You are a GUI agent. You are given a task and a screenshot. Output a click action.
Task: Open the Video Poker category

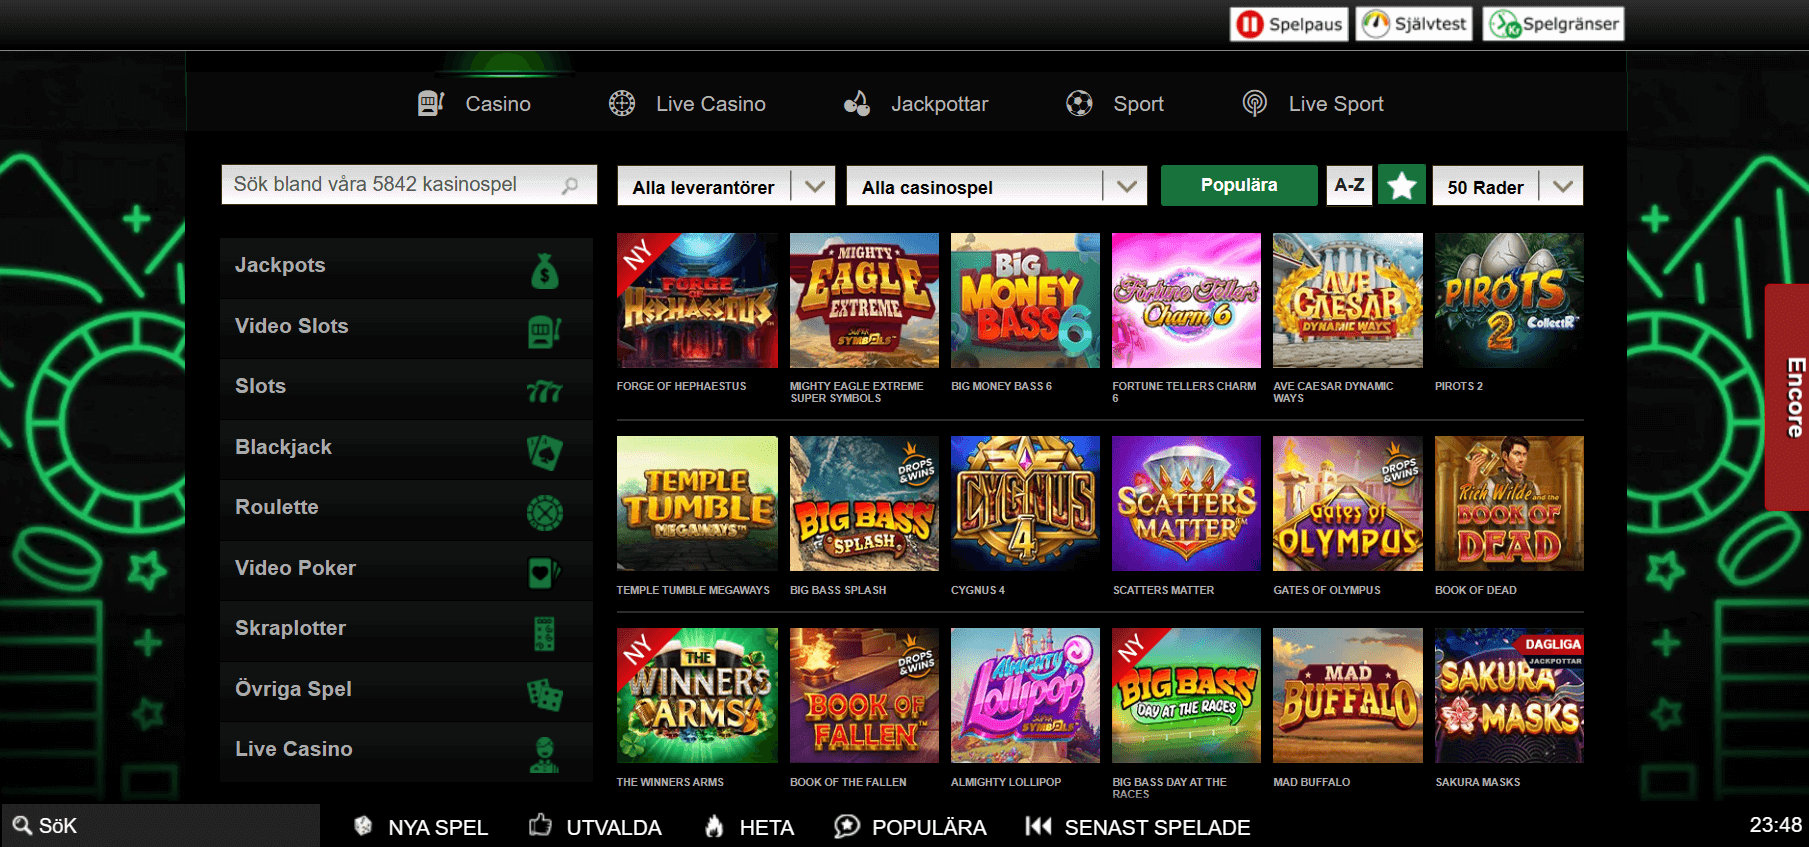click(406, 570)
